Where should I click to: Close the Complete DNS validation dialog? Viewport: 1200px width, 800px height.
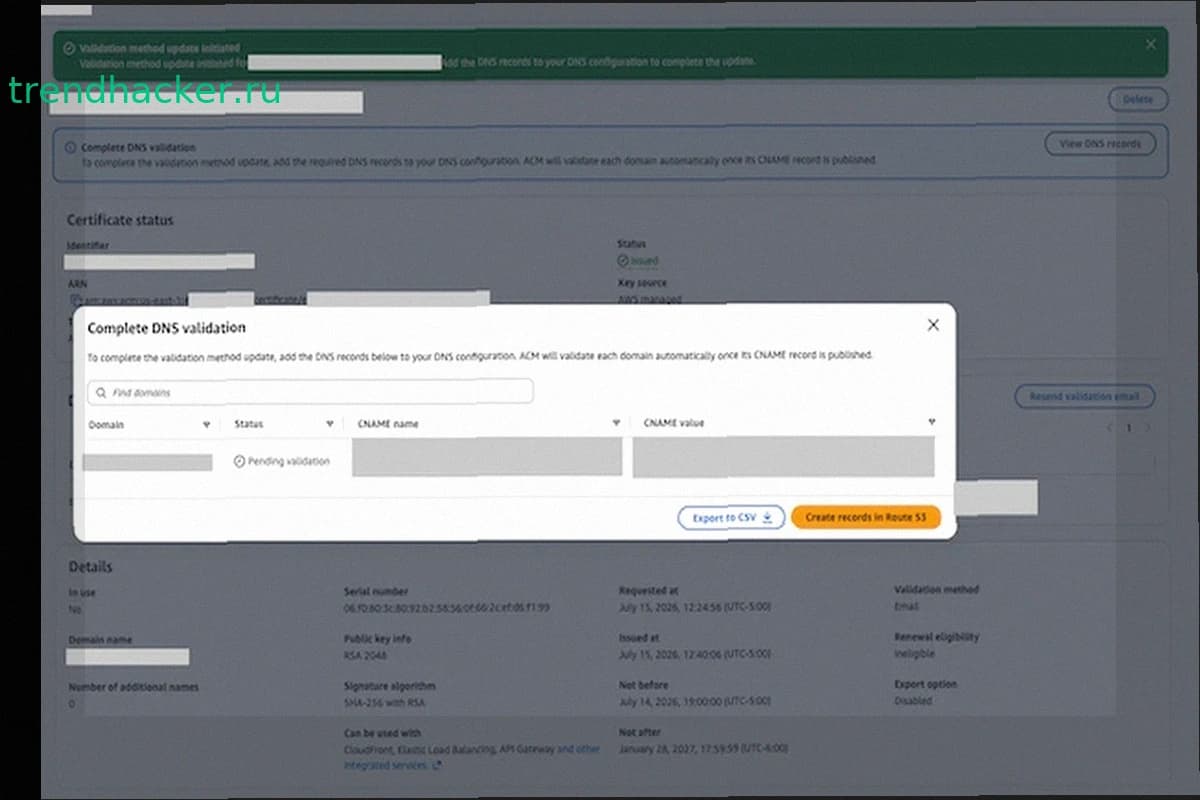pyautogui.click(x=932, y=325)
